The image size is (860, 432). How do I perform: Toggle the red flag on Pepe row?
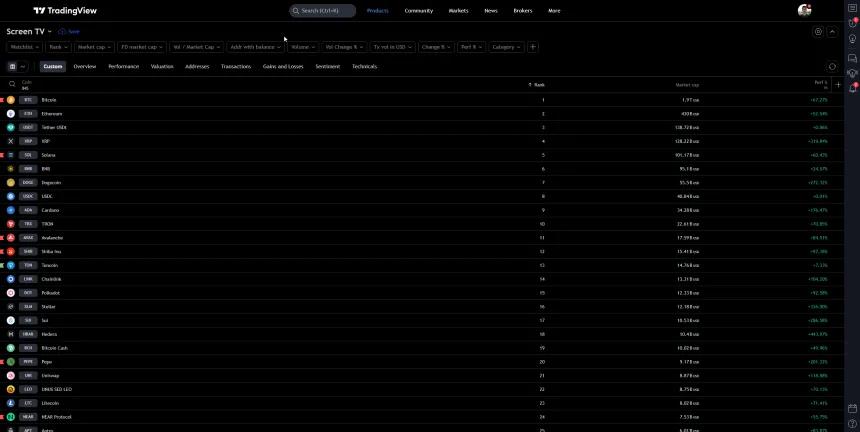click(x=2, y=362)
